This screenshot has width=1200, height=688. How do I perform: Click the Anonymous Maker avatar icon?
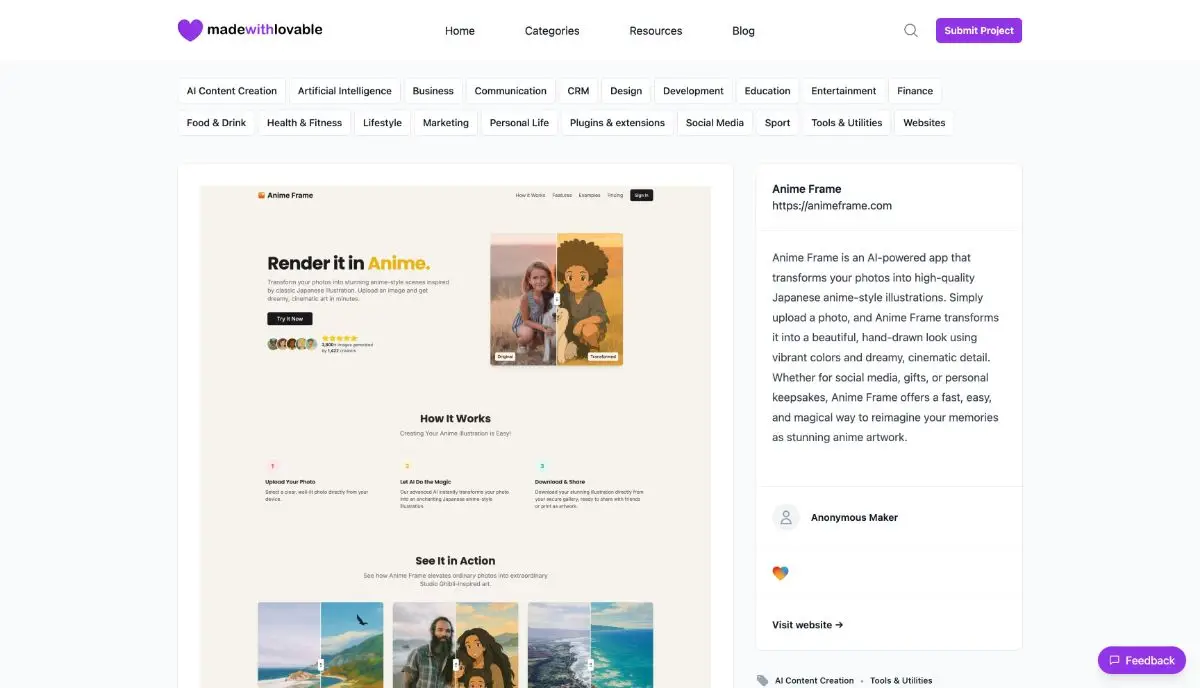pyautogui.click(x=786, y=517)
